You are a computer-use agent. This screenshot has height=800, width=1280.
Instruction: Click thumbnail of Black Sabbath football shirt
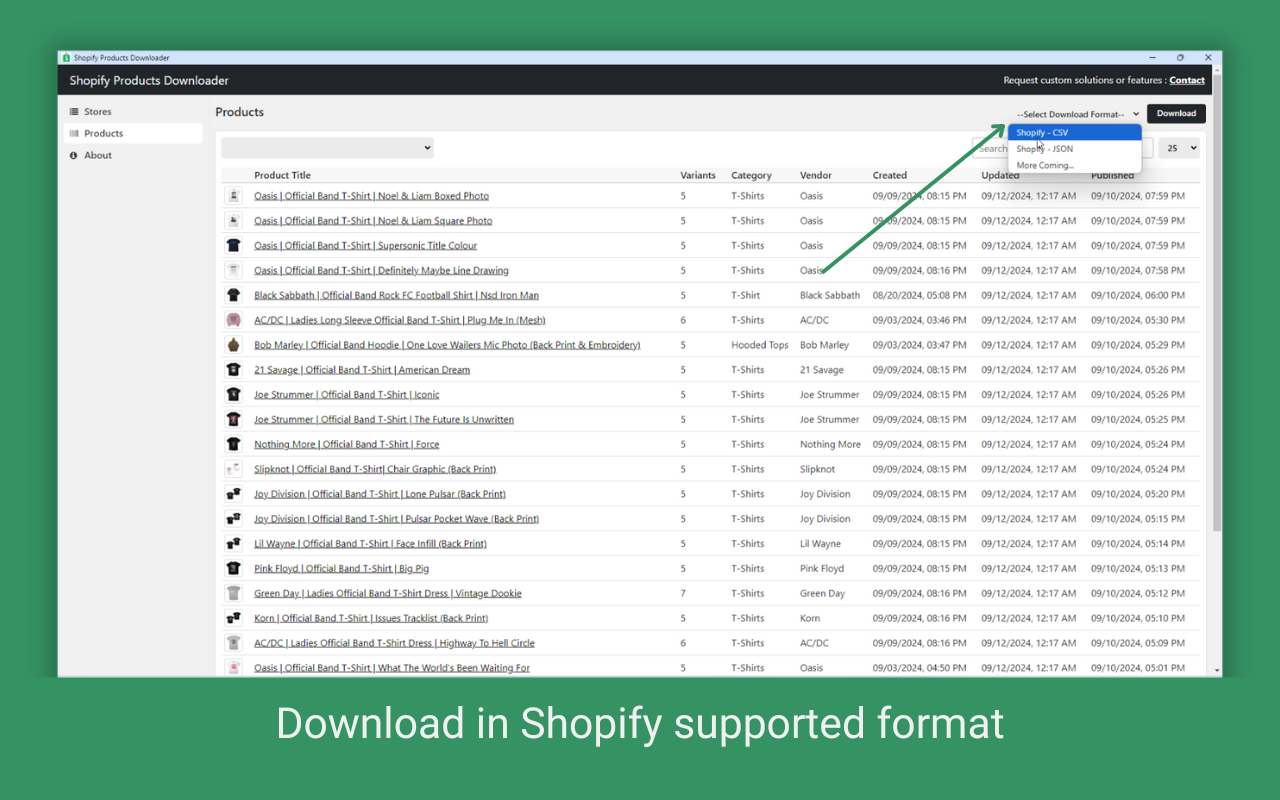(233, 295)
